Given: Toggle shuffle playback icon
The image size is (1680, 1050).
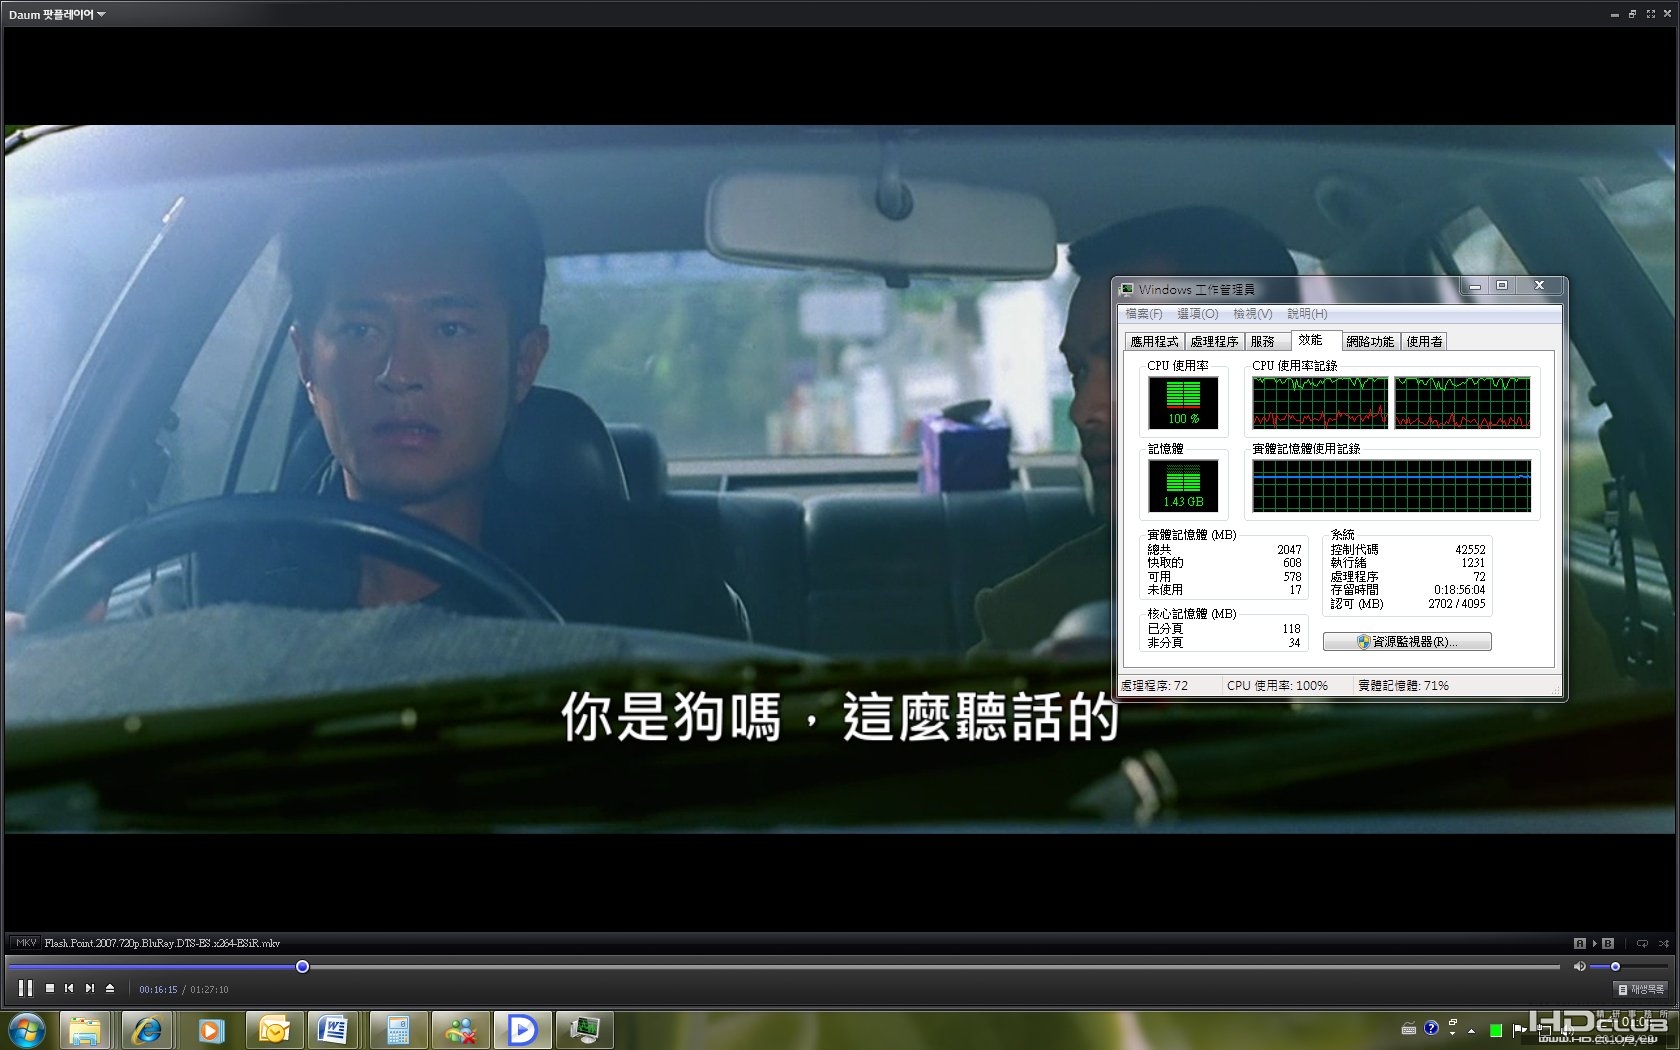Looking at the screenshot, I should 1664,943.
